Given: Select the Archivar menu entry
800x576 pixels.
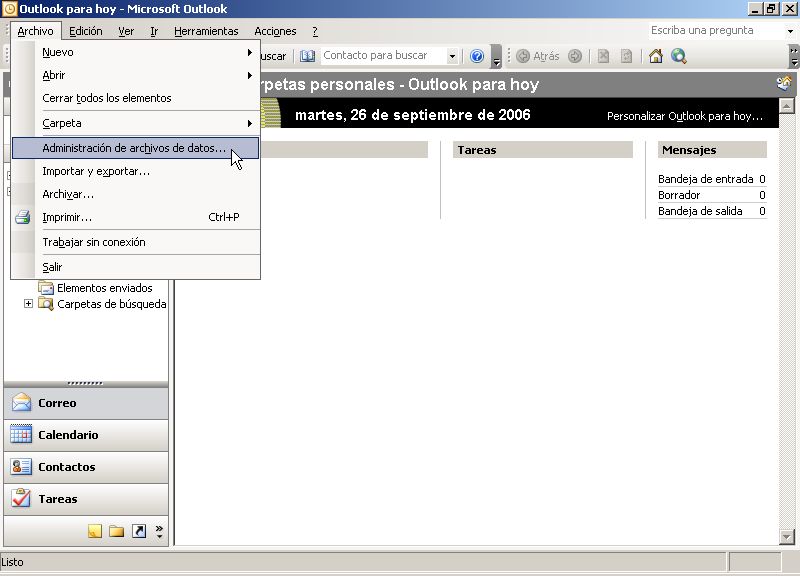Looking at the screenshot, I should click(x=135, y=194).
